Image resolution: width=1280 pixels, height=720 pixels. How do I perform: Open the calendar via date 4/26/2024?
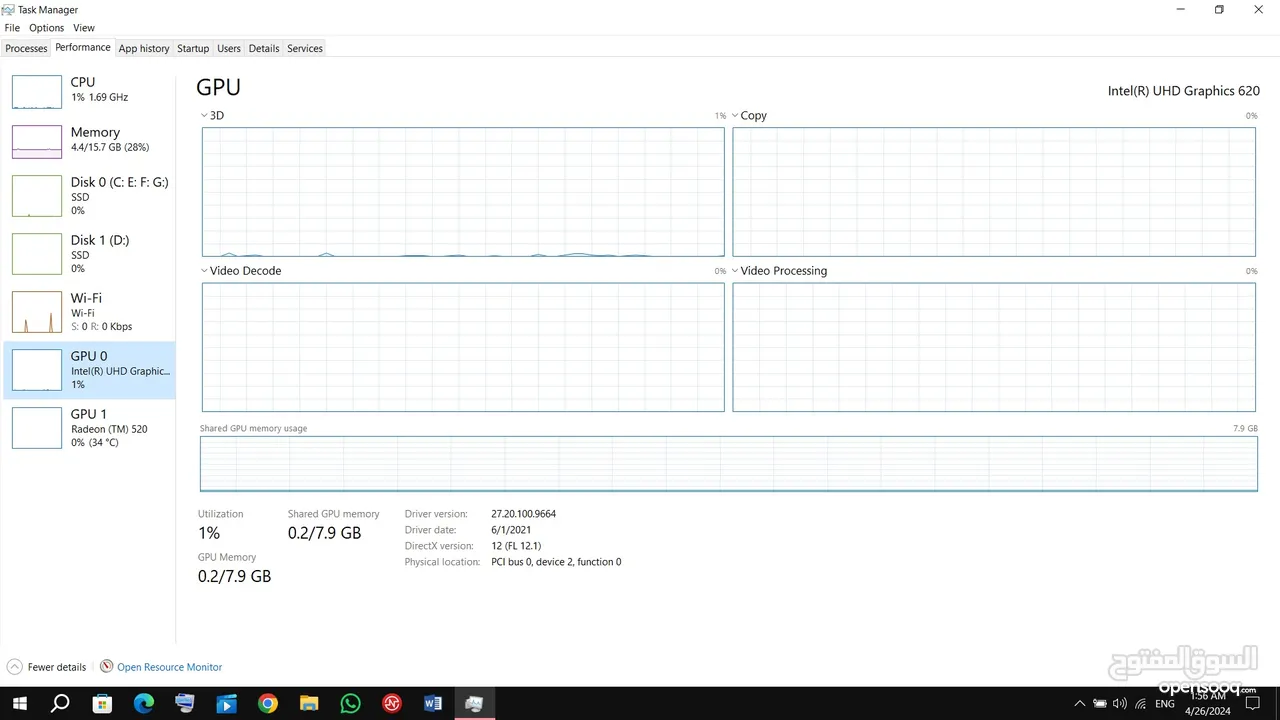[x=1209, y=711]
